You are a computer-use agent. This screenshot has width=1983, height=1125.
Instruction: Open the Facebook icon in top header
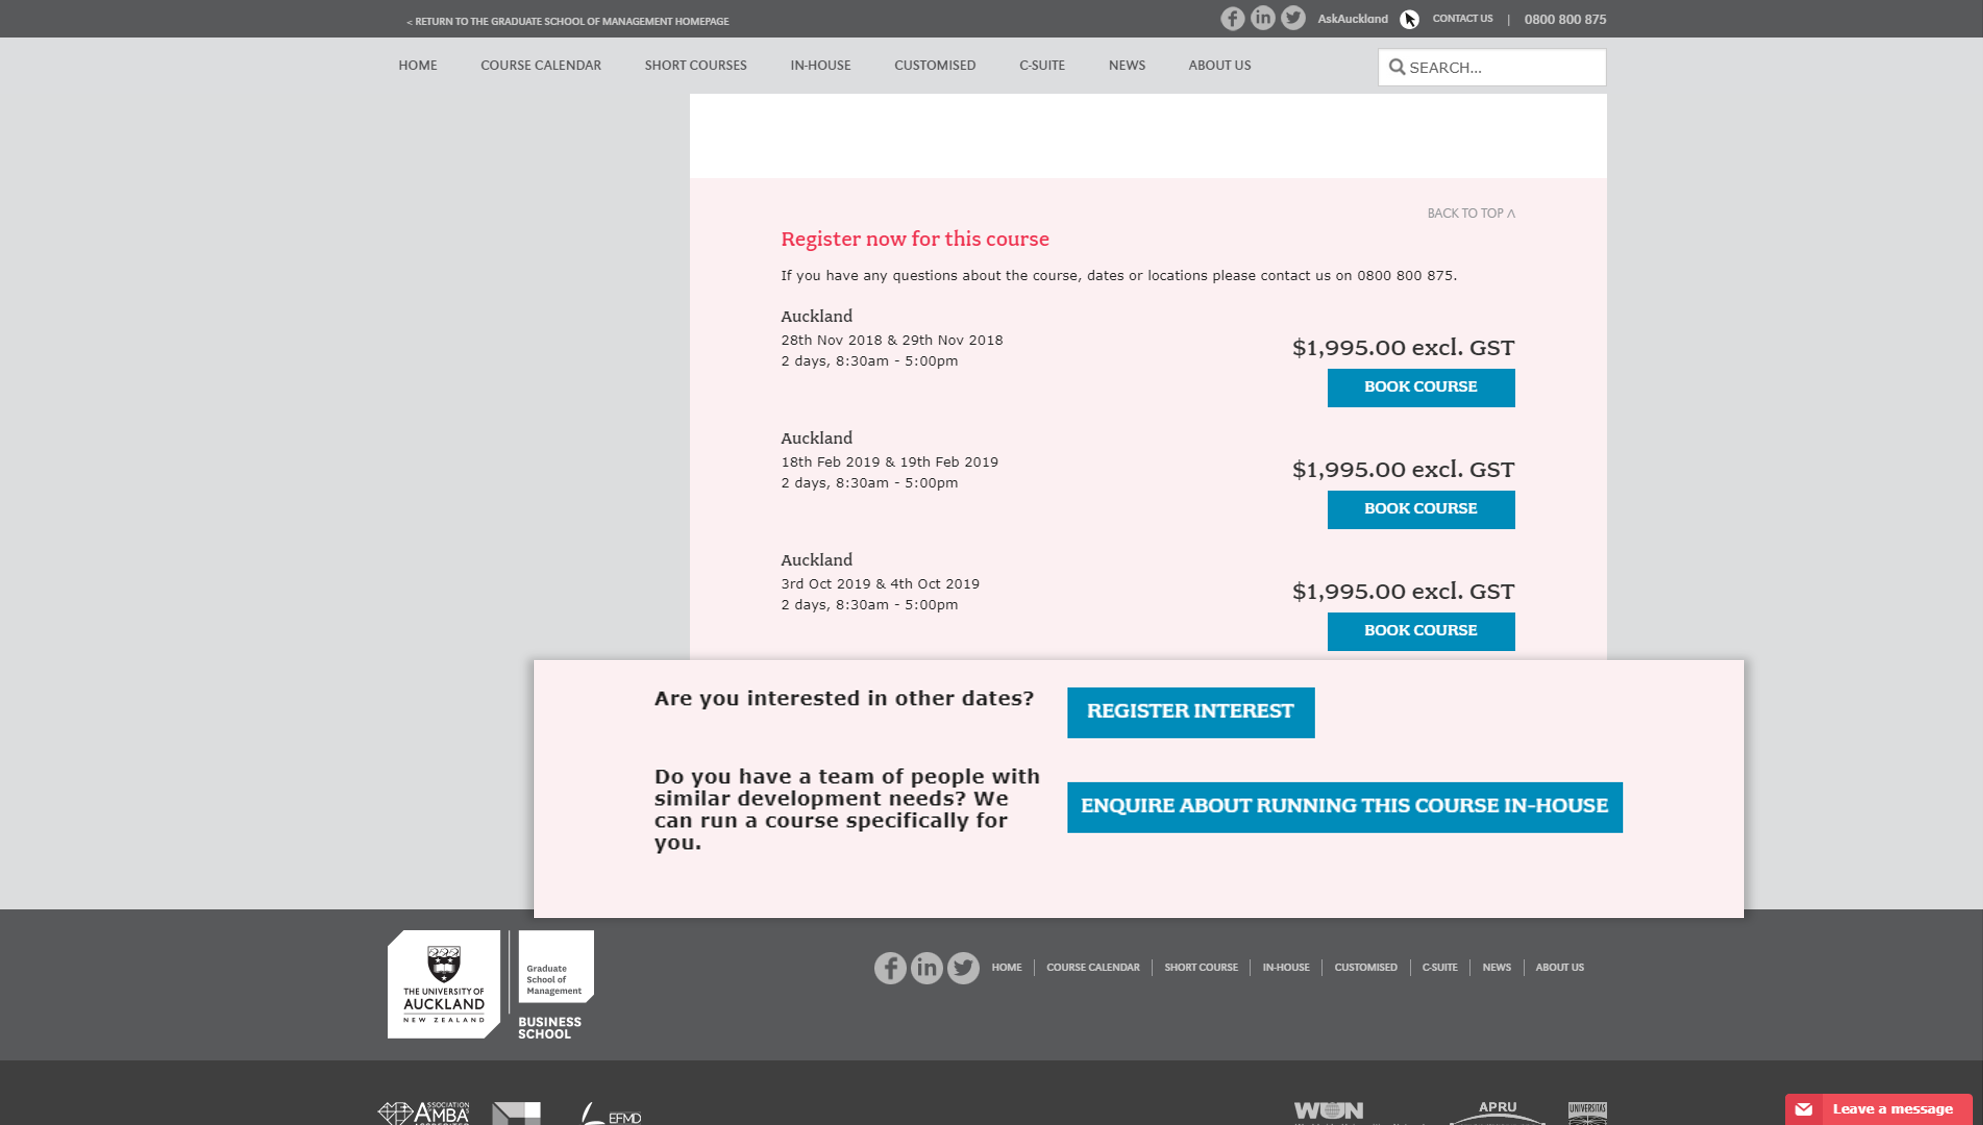1232,18
